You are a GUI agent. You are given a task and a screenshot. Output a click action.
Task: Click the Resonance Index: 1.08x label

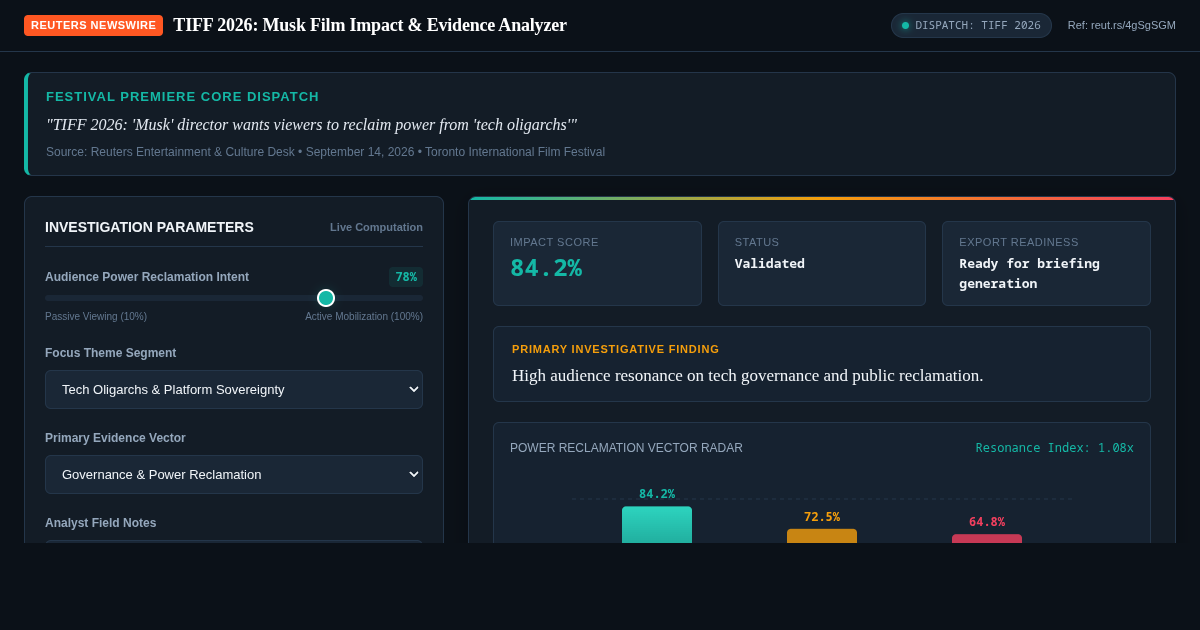pos(1055,448)
